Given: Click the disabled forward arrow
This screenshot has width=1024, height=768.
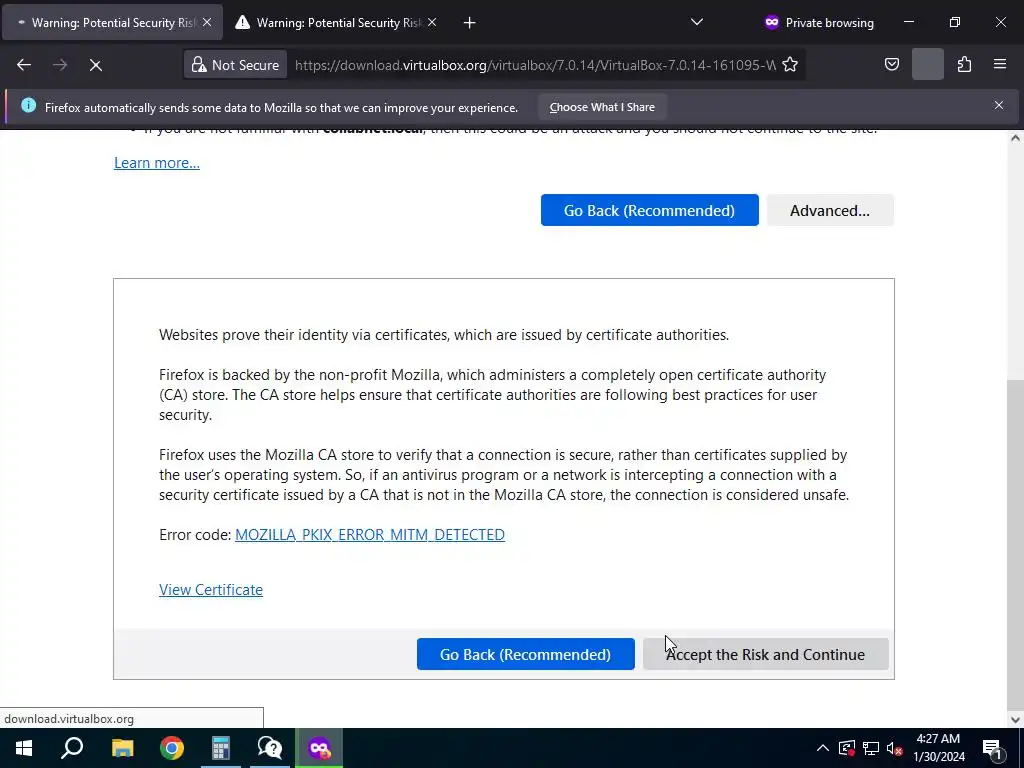Looking at the screenshot, I should click(x=60, y=65).
